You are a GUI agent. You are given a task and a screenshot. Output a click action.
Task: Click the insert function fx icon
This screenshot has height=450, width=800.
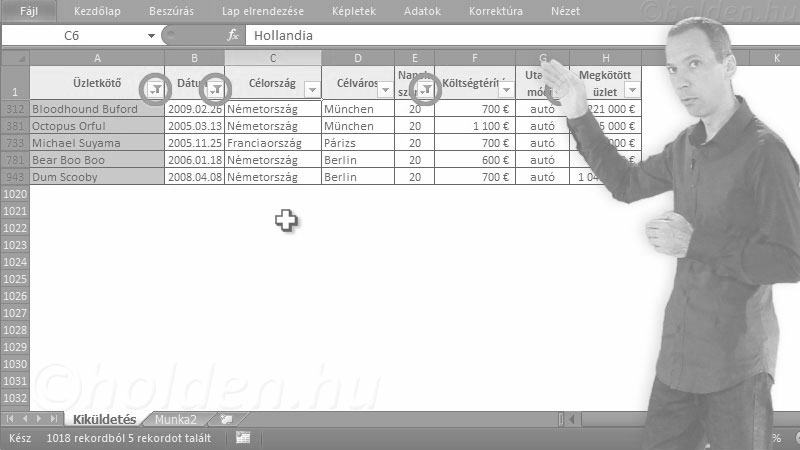(233, 35)
